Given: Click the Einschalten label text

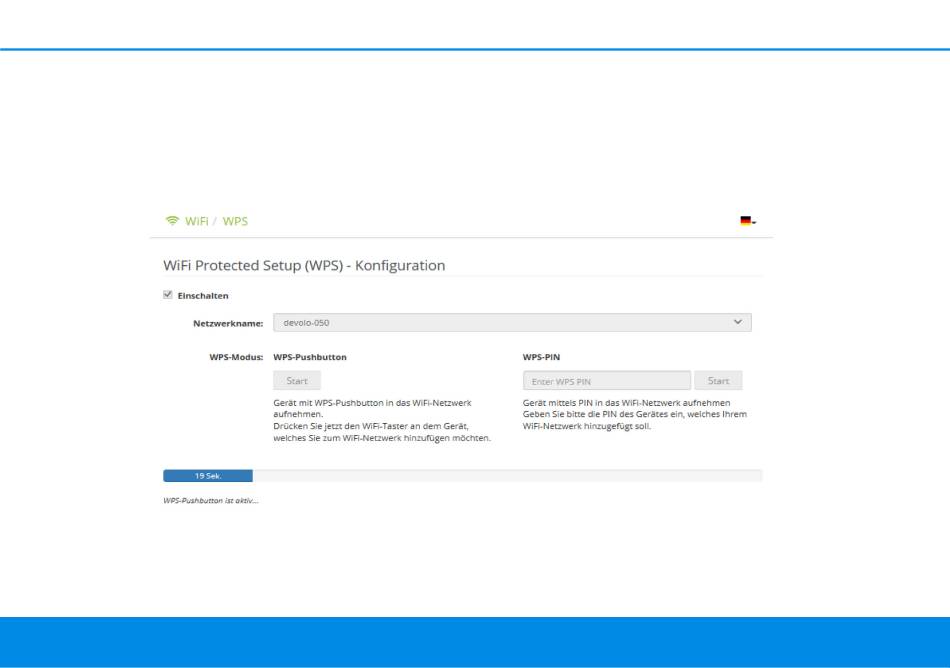Looking at the screenshot, I should coord(203,296).
